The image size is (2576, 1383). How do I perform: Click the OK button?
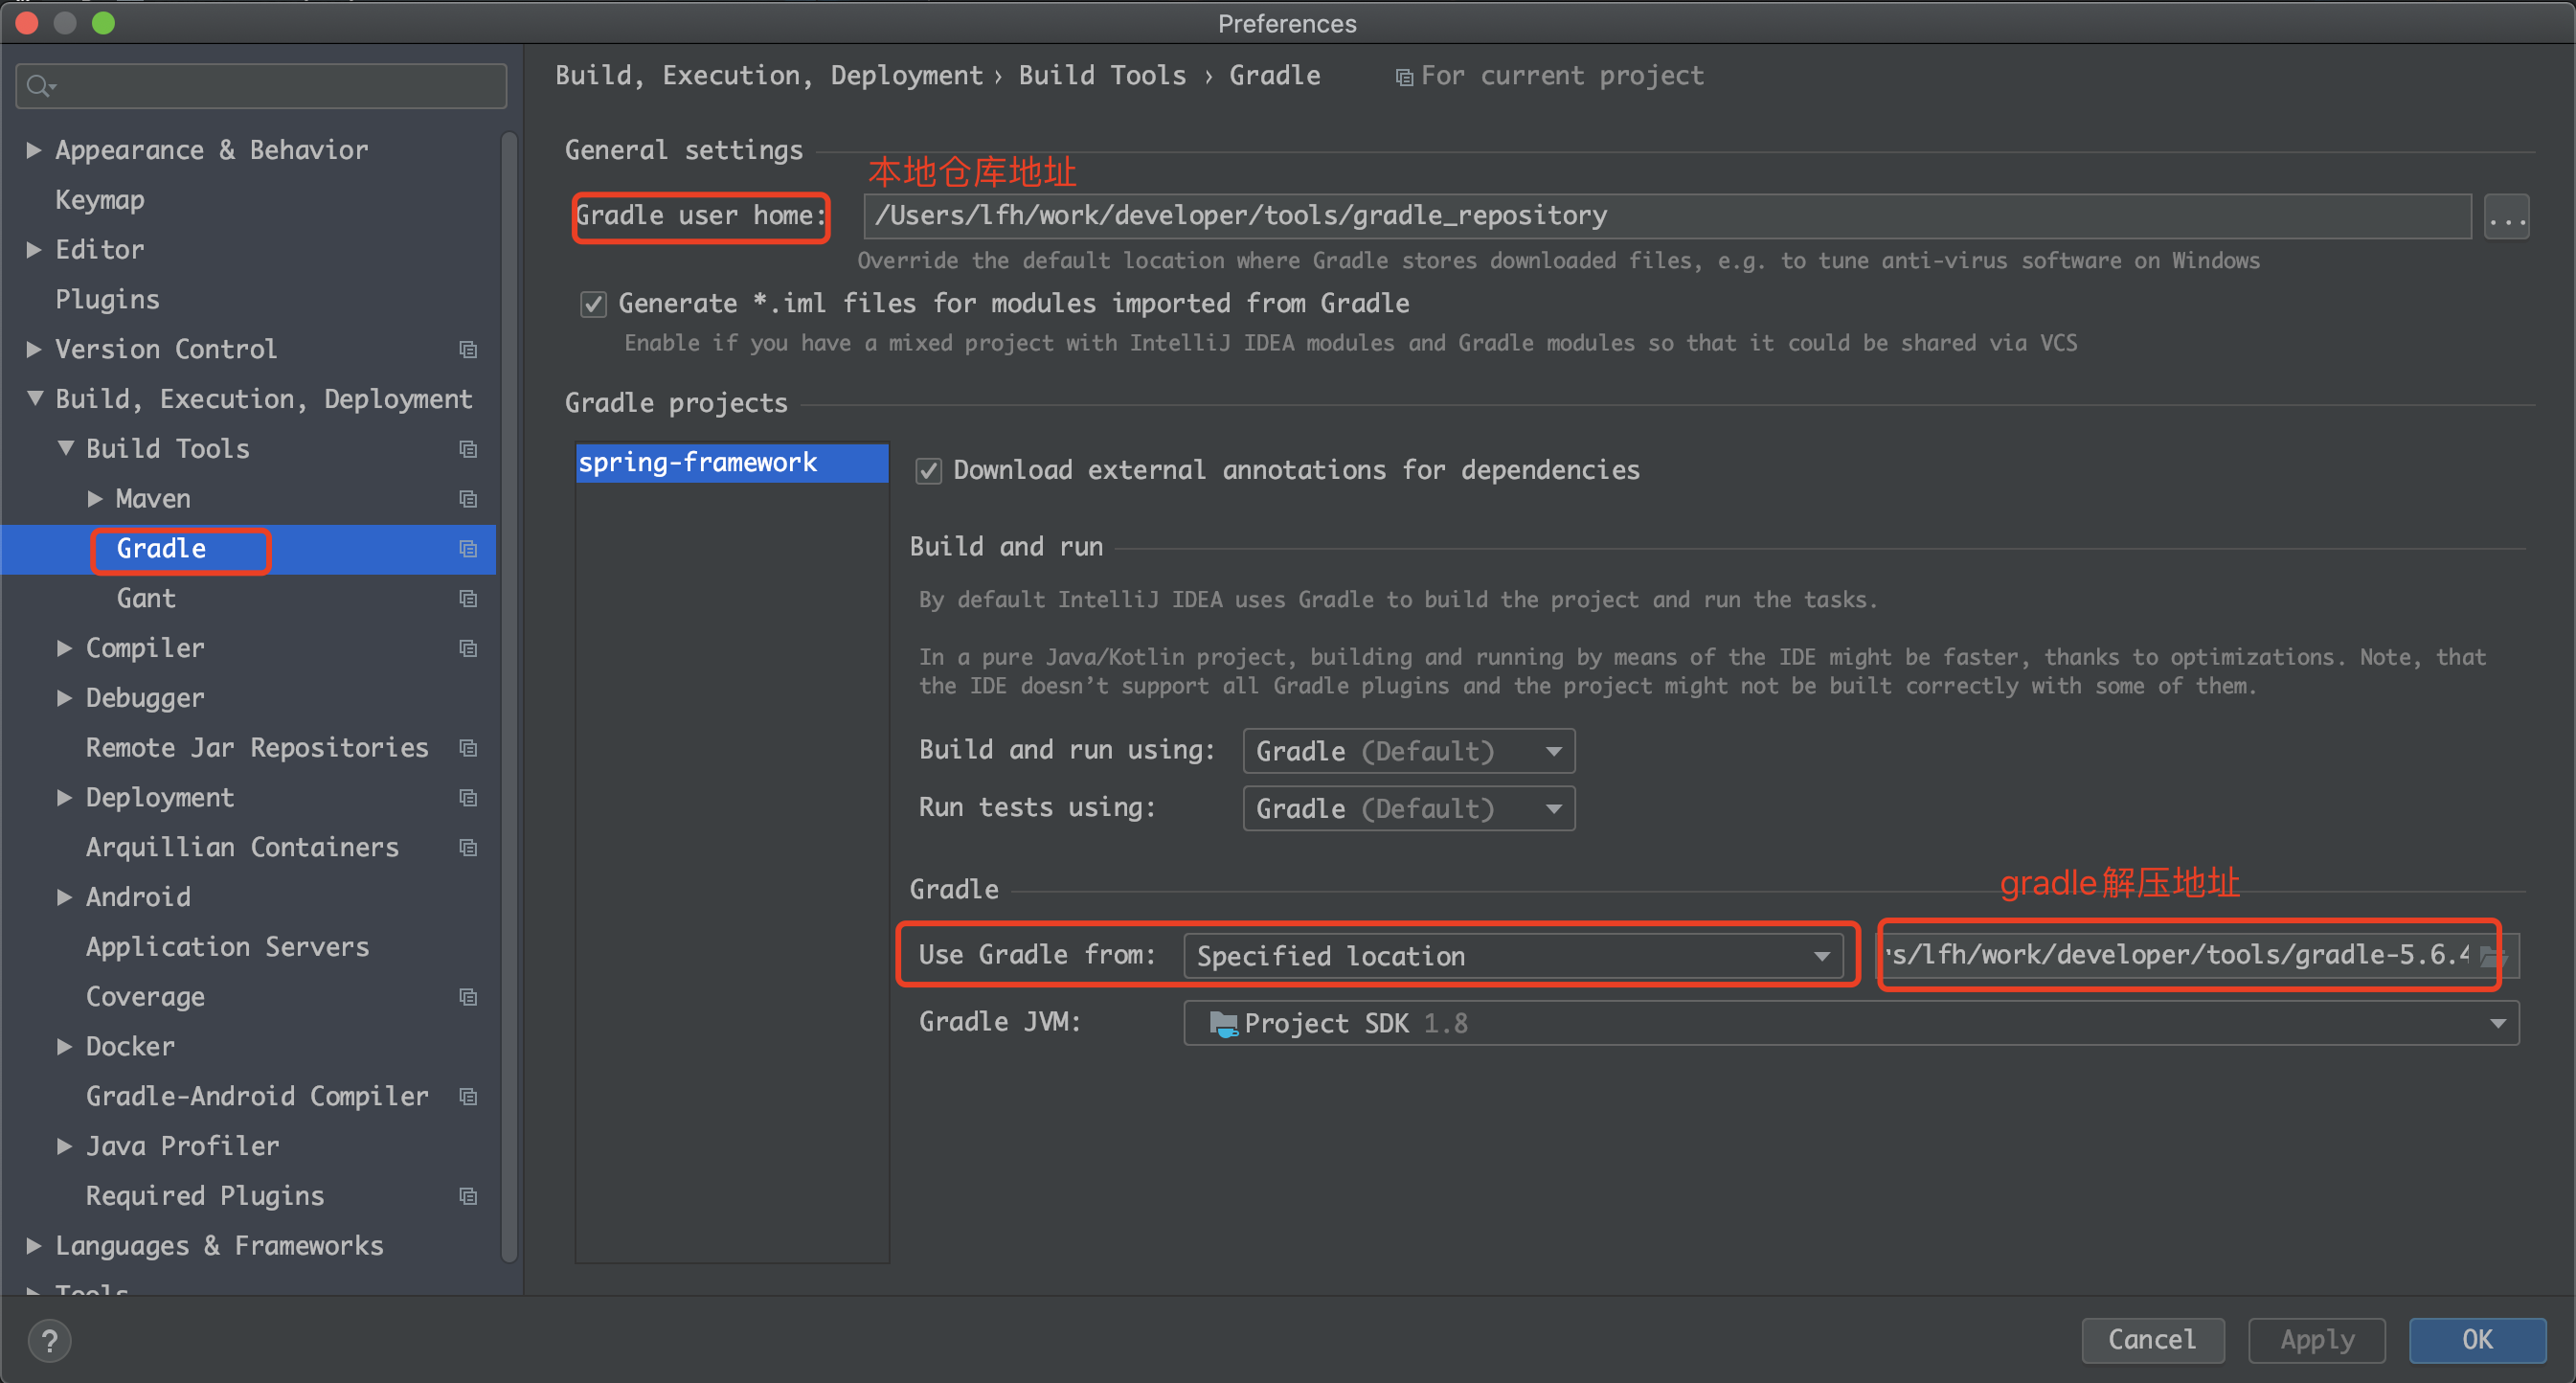(x=2476, y=1340)
